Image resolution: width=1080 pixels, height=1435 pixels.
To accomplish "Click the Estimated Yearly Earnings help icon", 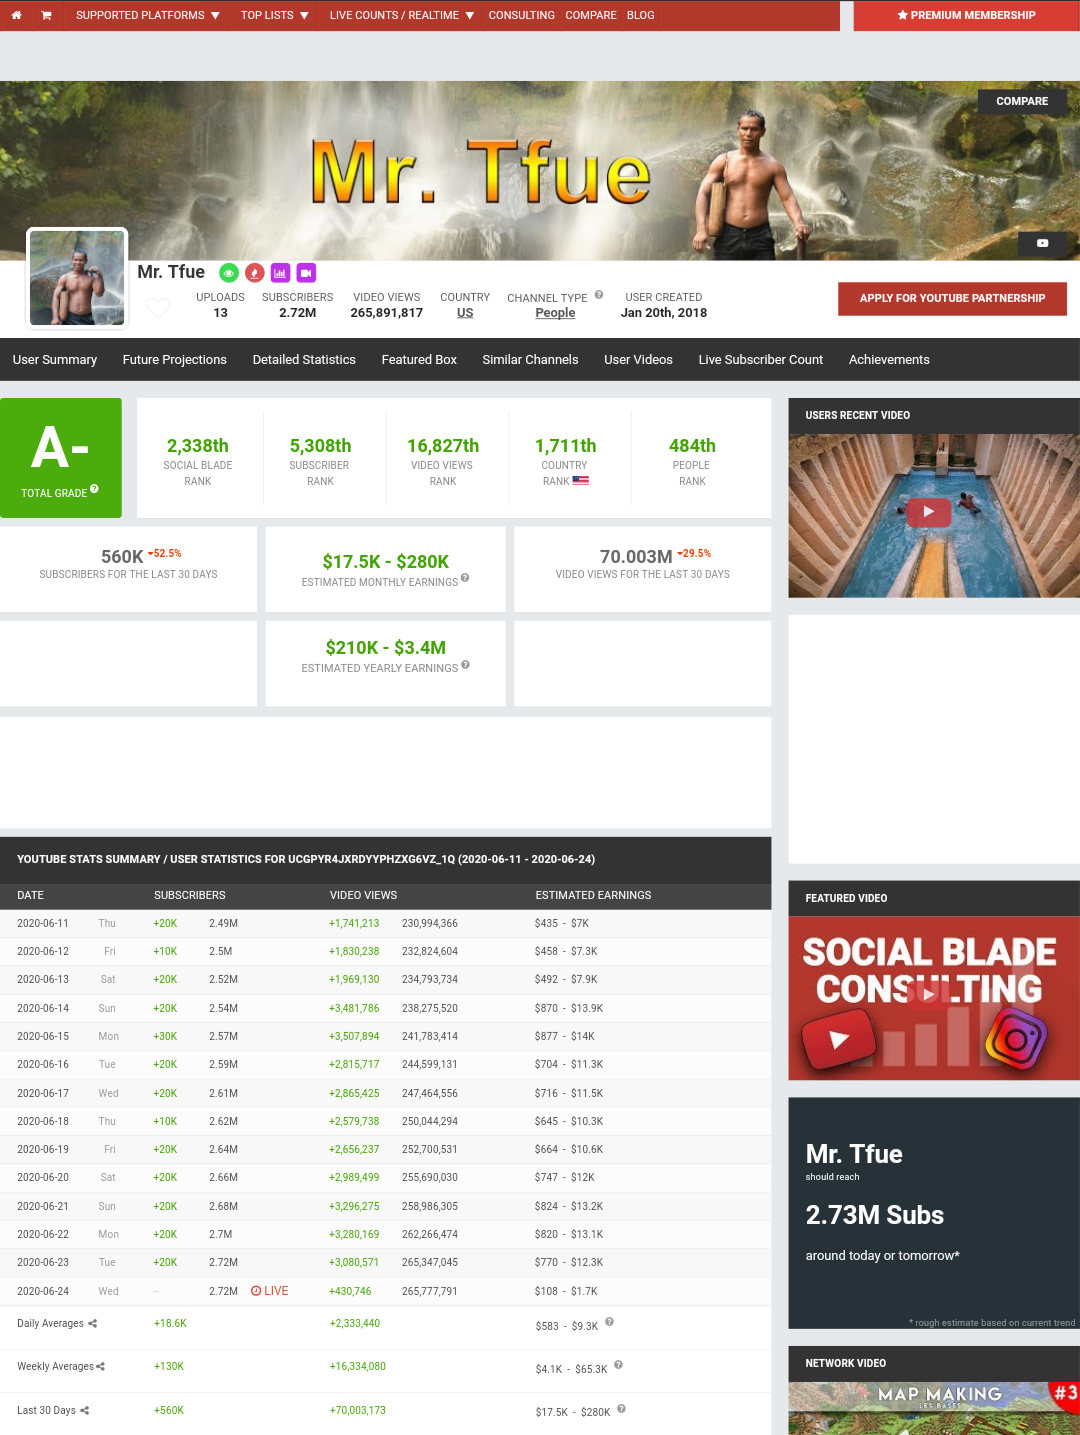I will pyautogui.click(x=465, y=664).
